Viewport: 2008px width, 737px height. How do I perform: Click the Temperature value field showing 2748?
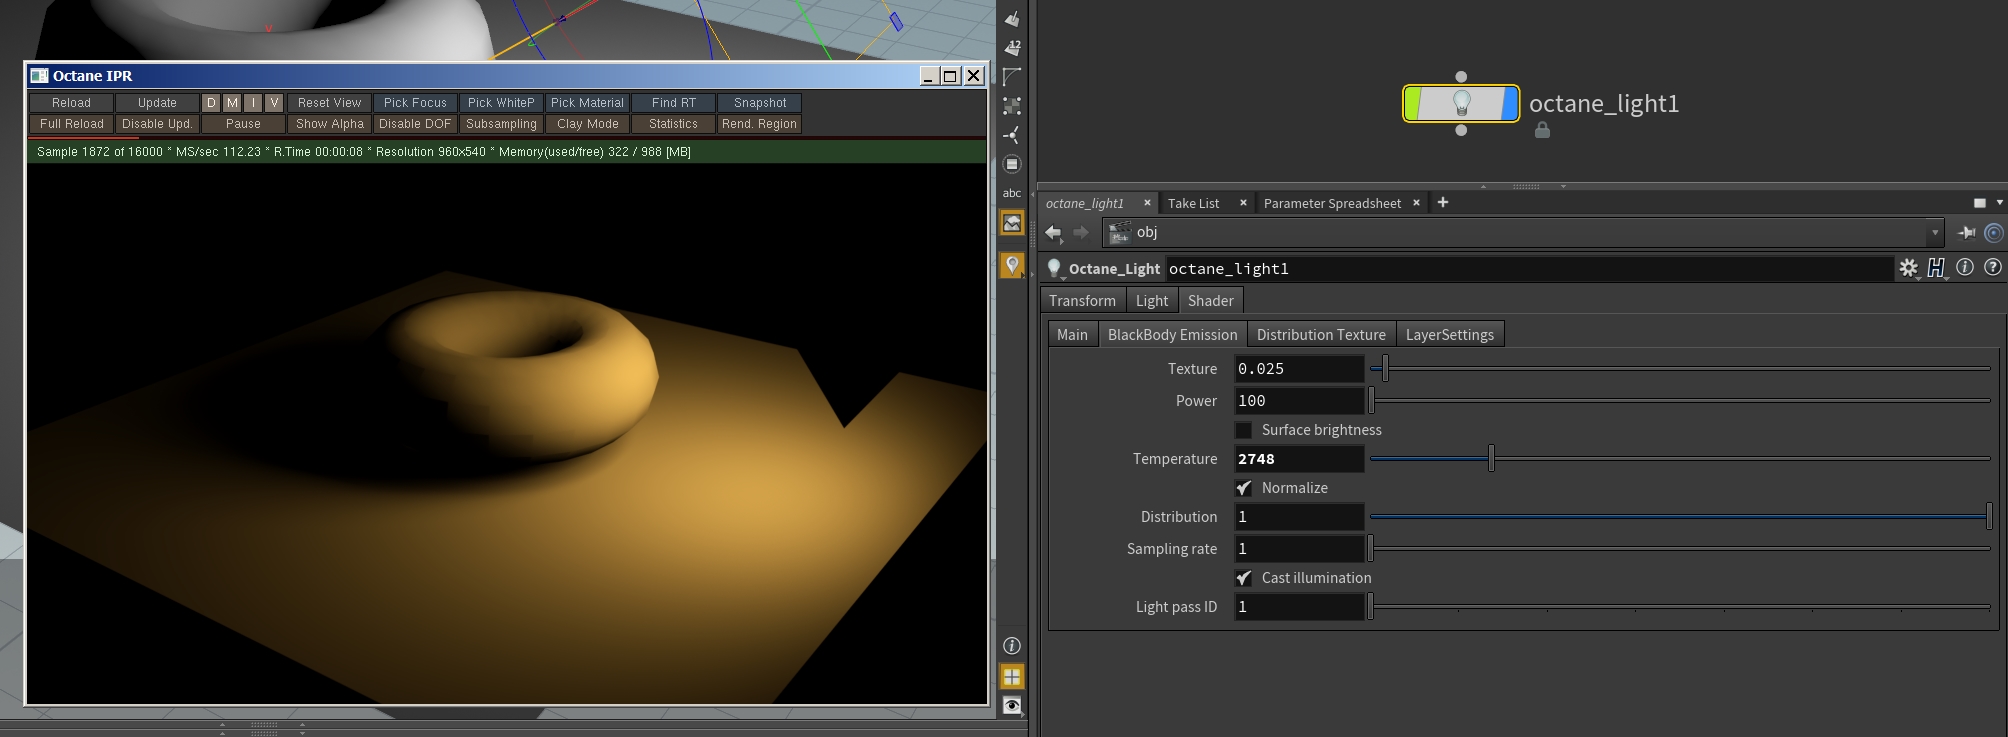[1299, 459]
